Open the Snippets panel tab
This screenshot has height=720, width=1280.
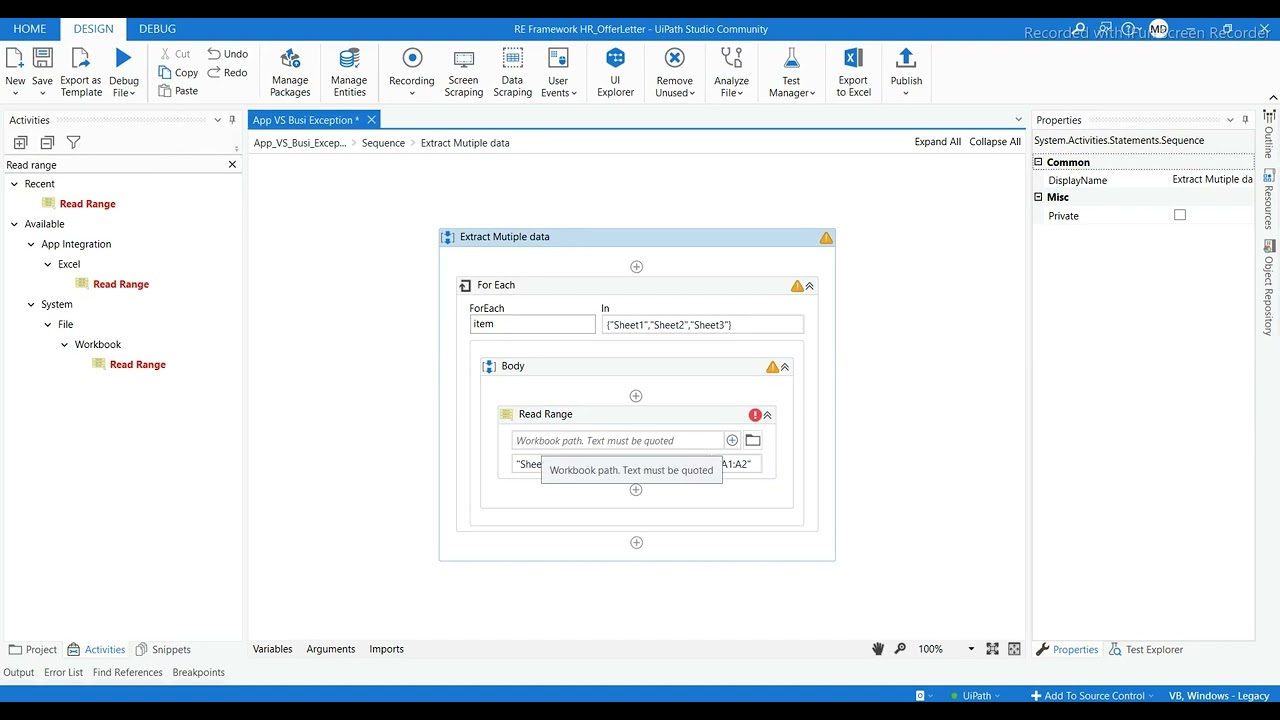click(x=163, y=649)
